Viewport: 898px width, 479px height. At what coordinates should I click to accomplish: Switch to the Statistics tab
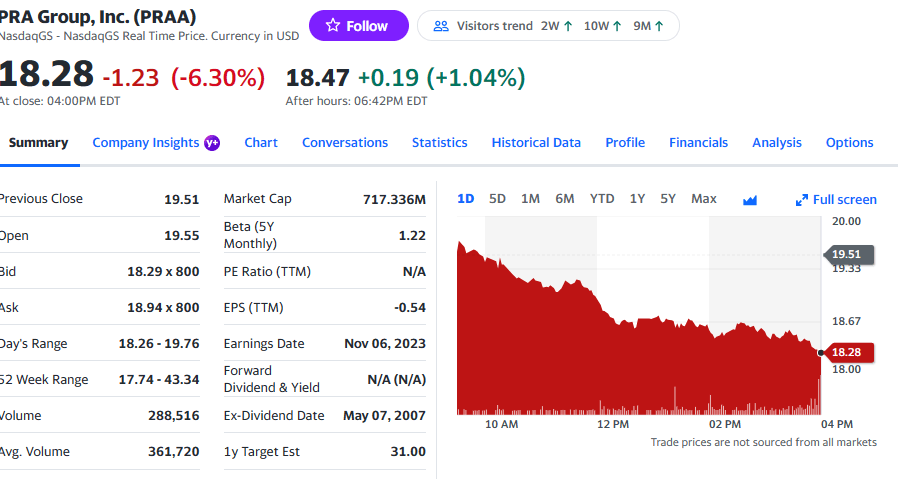tap(439, 143)
